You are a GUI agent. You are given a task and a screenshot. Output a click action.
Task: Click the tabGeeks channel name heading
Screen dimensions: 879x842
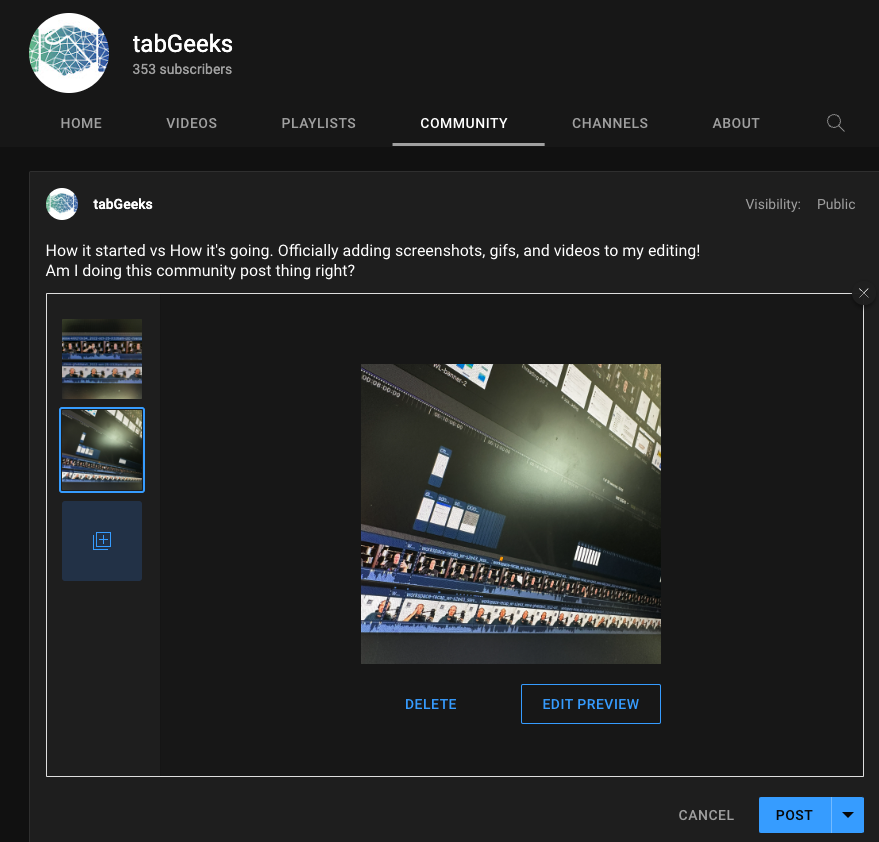tap(182, 44)
